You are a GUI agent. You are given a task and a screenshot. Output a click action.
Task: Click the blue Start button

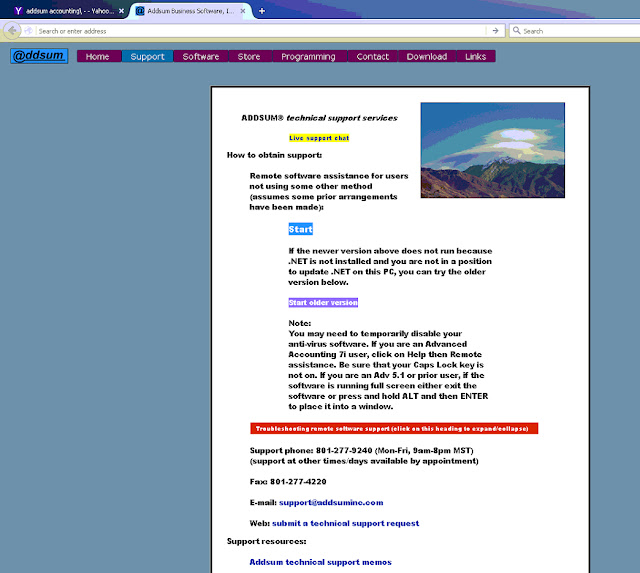(300, 229)
